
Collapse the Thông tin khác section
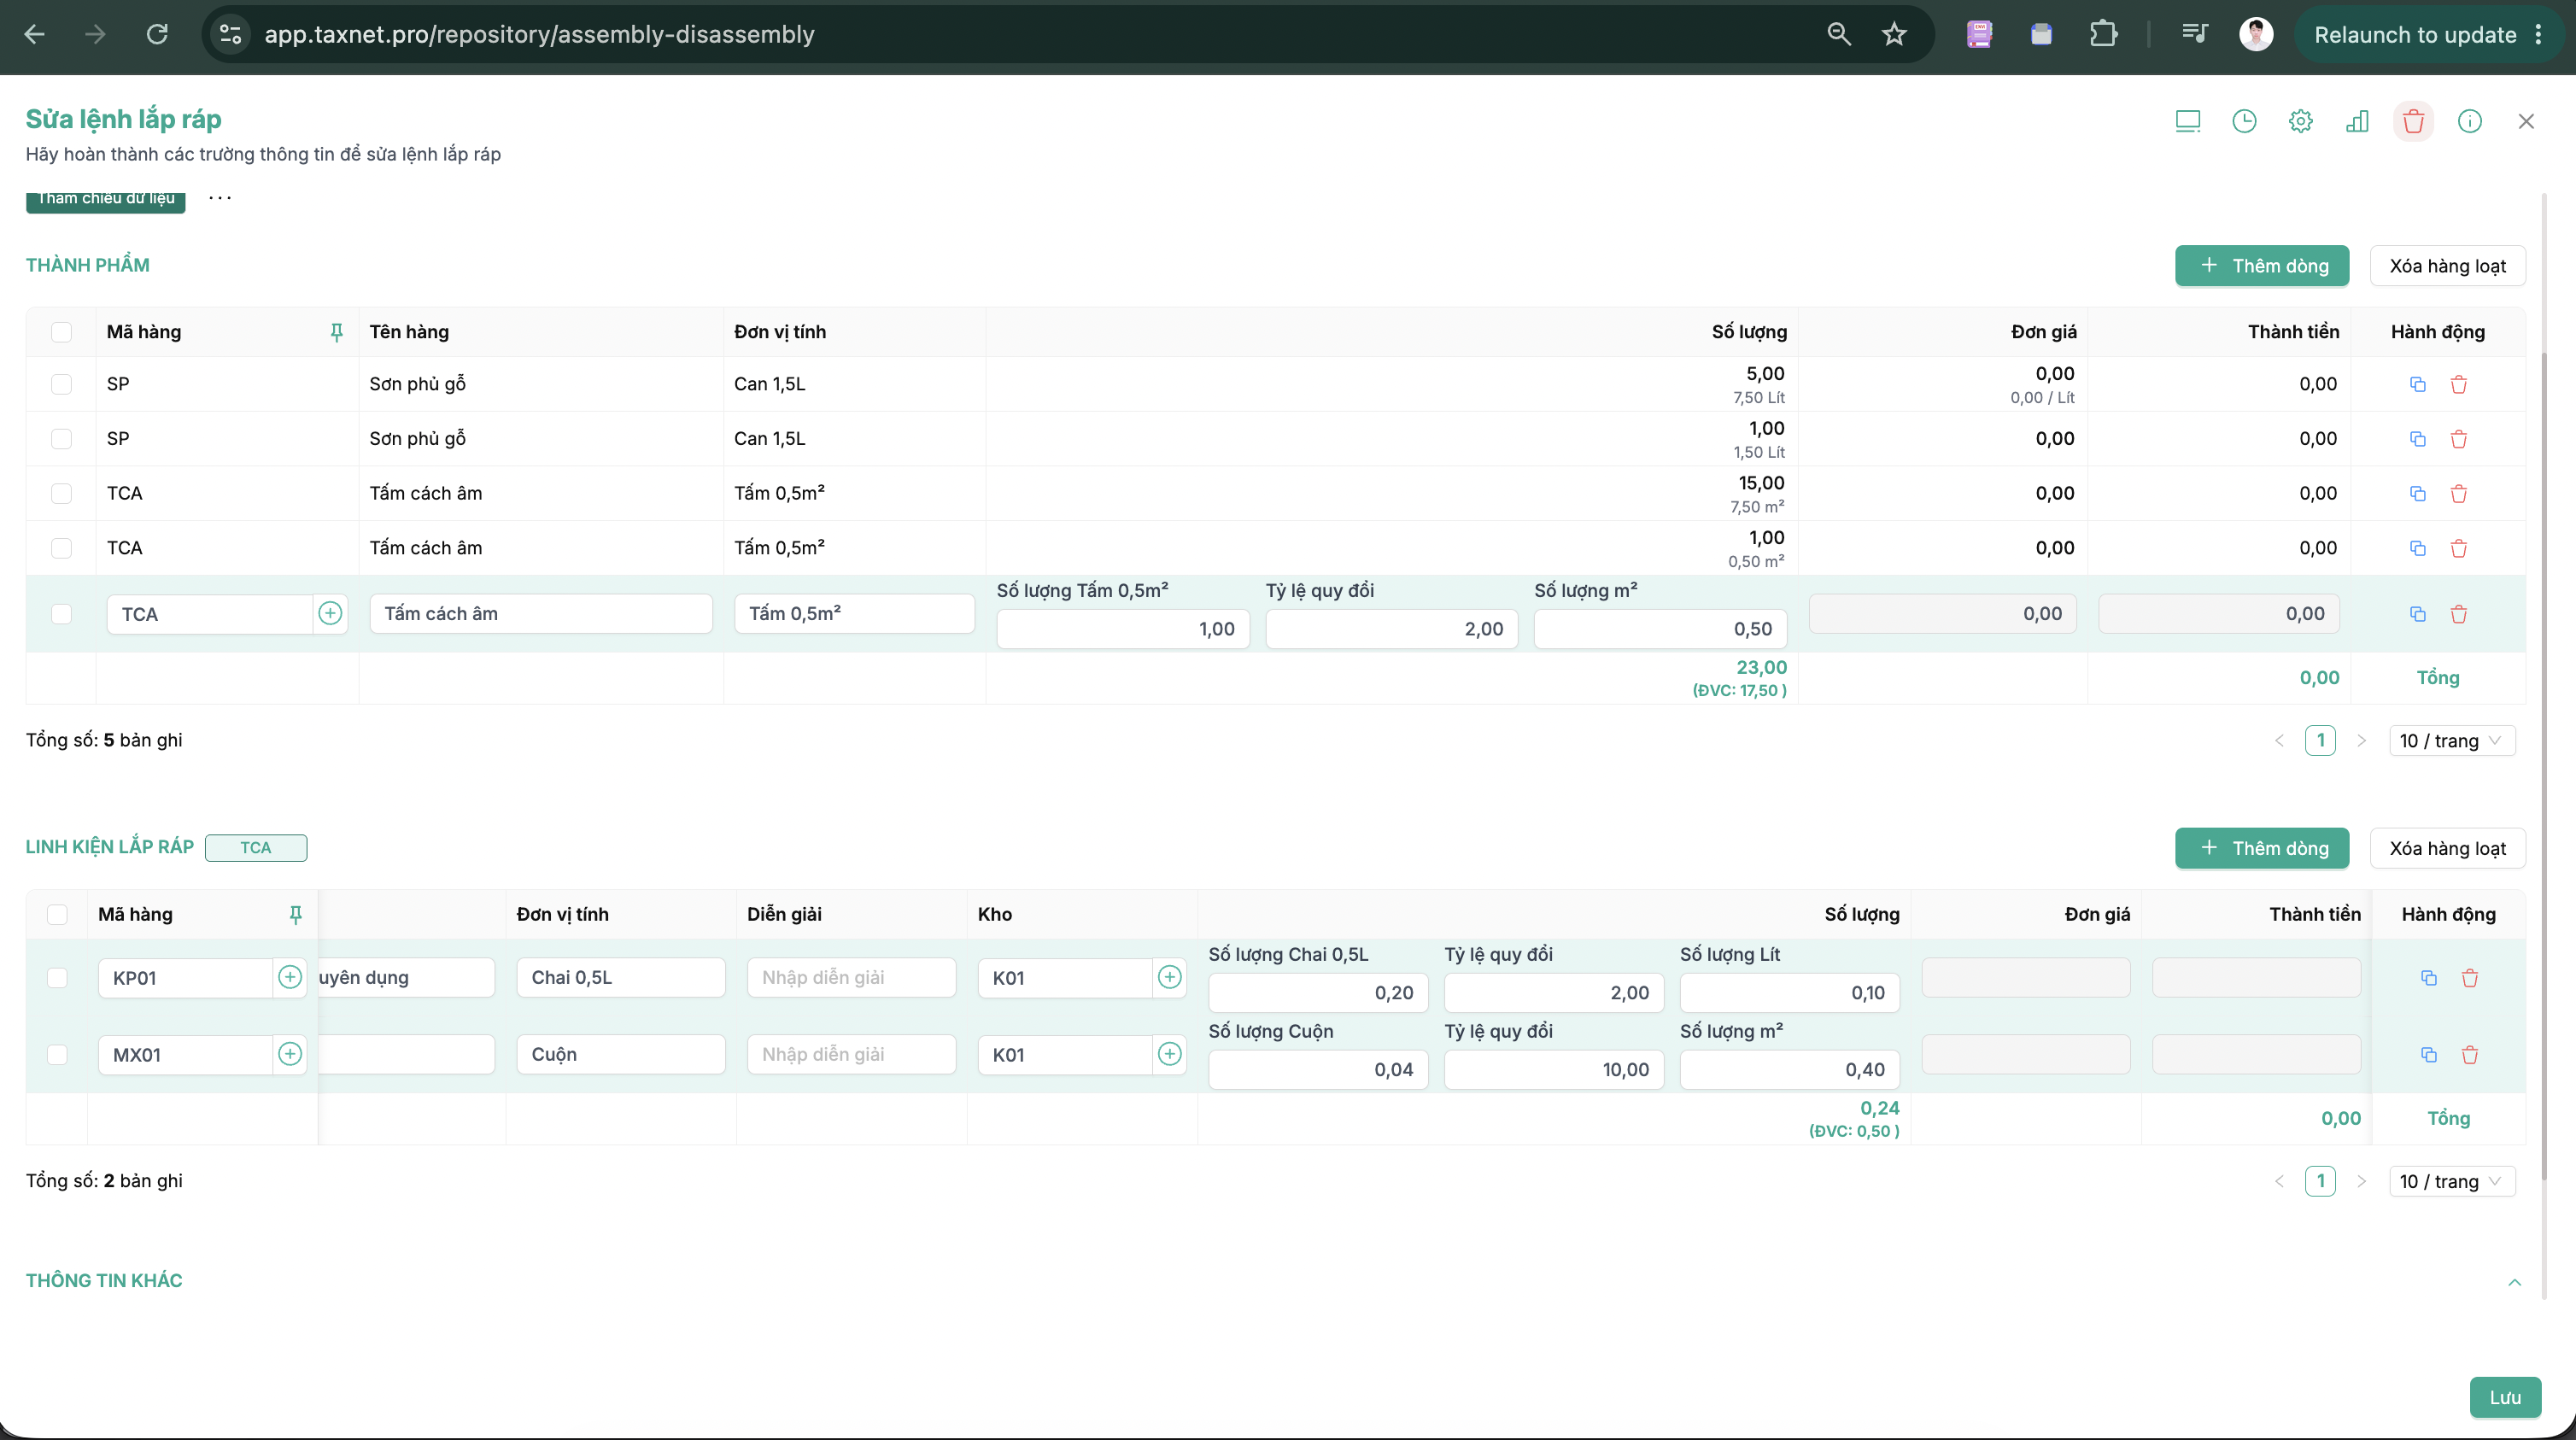tap(2514, 1282)
